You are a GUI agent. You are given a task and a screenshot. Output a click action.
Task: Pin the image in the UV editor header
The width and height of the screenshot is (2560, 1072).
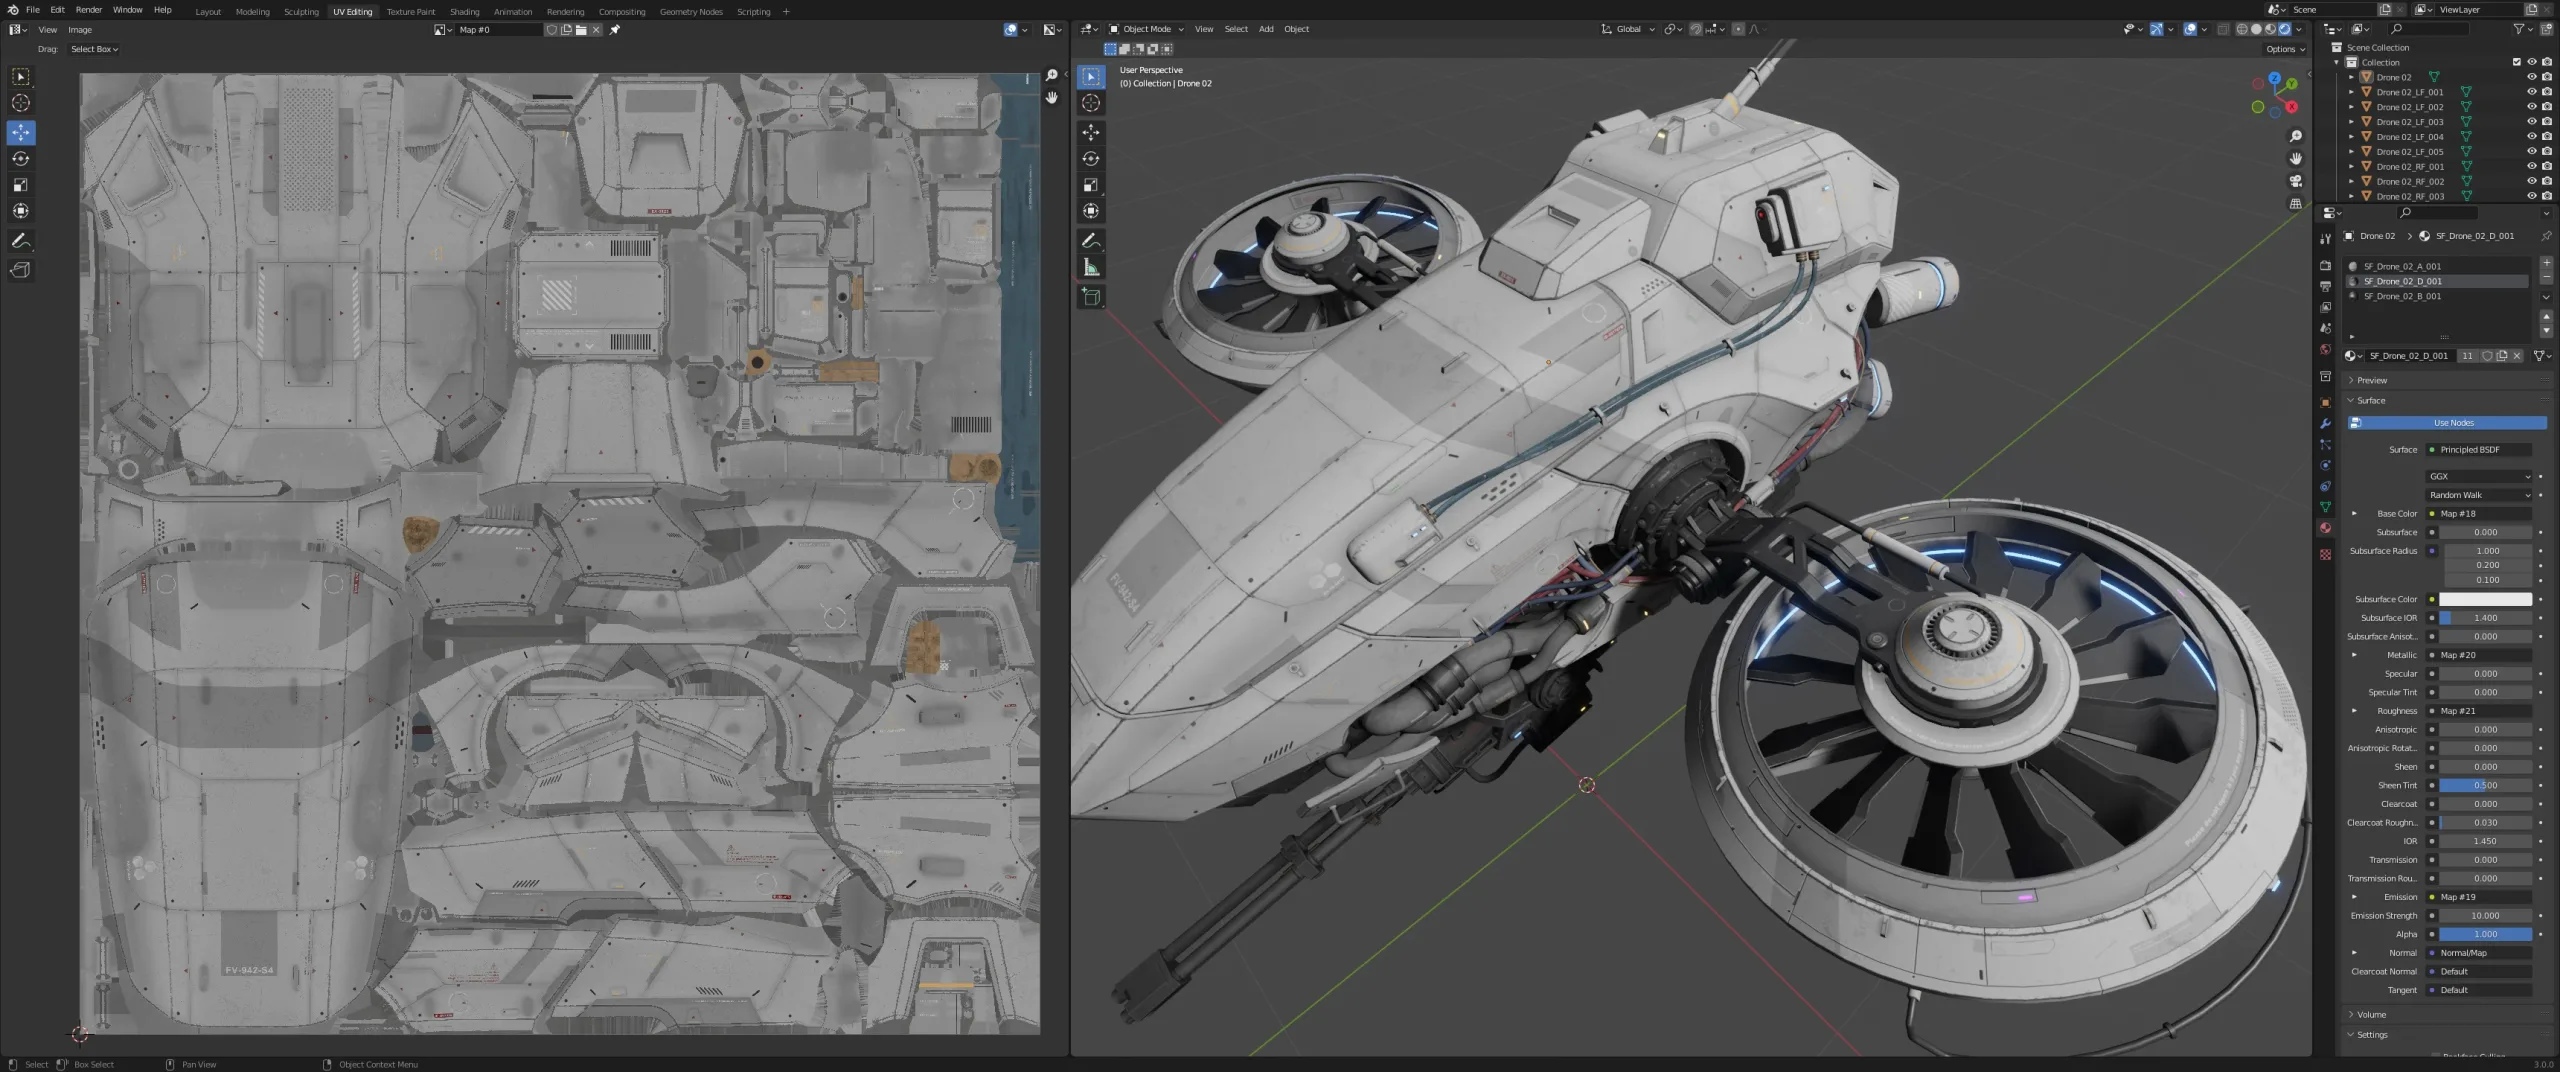pyautogui.click(x=616, y=29)
